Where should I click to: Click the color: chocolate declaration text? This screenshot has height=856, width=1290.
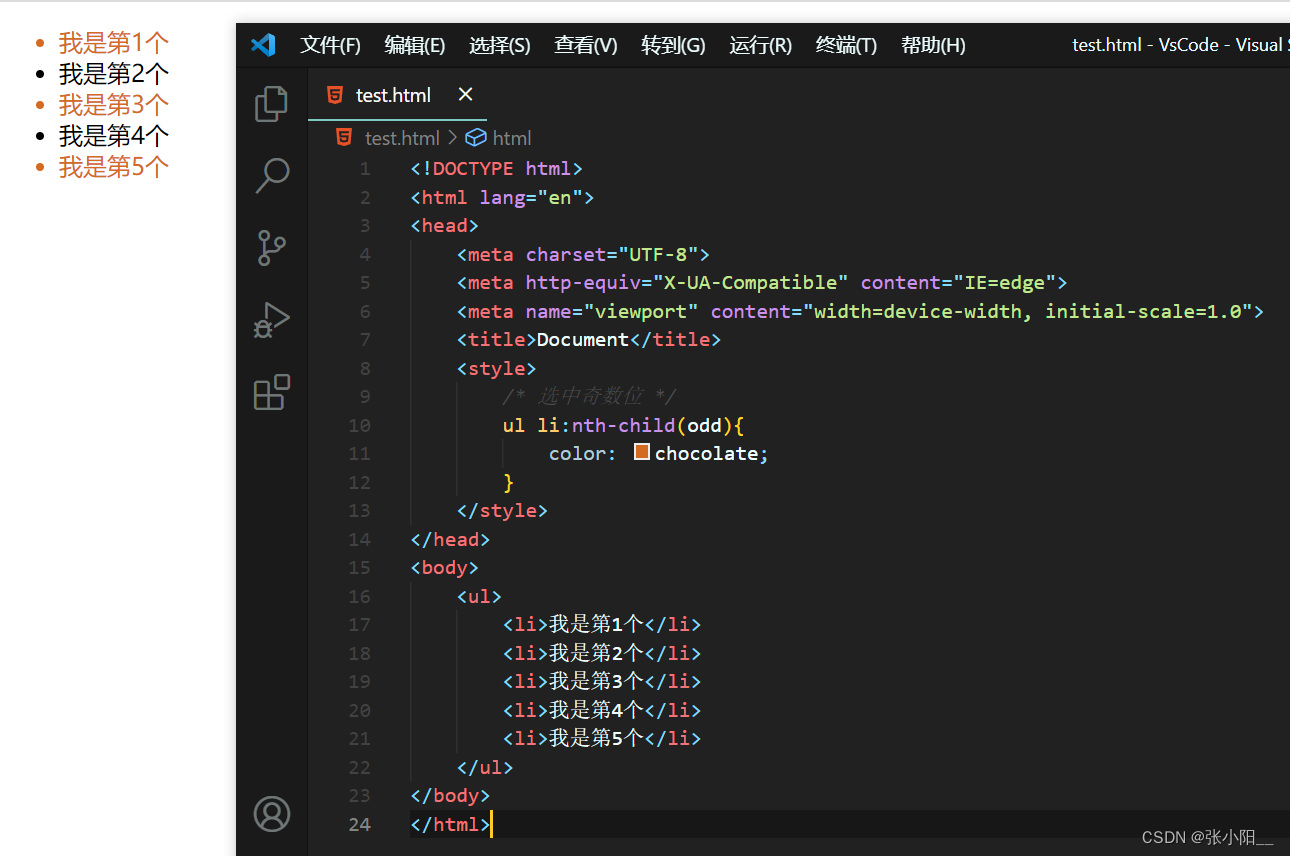pyautogui.click(x=659, y=454)
